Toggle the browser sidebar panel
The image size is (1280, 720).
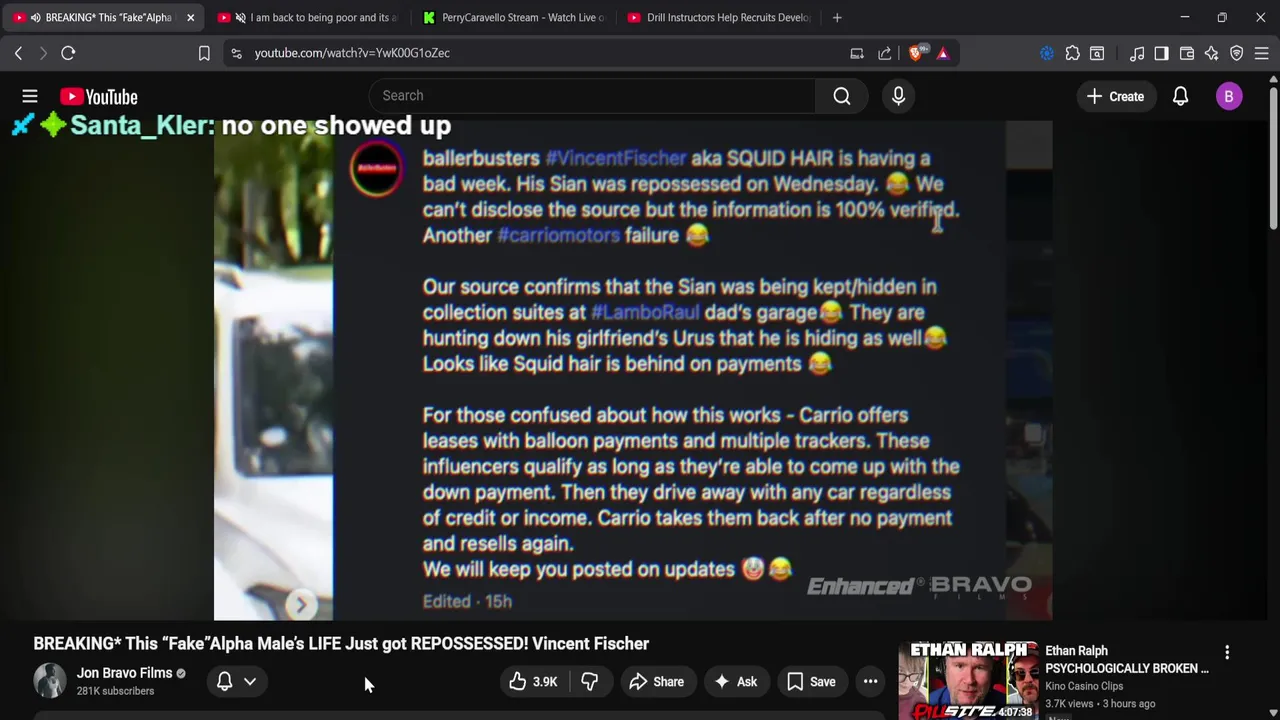(x=1161, y=53)
